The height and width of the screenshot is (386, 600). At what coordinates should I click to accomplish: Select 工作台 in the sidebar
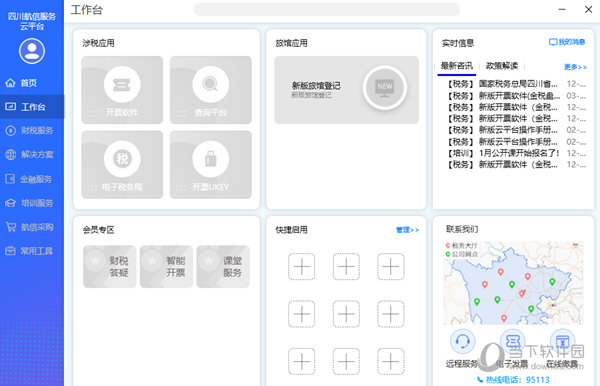[x=32, y=107]
